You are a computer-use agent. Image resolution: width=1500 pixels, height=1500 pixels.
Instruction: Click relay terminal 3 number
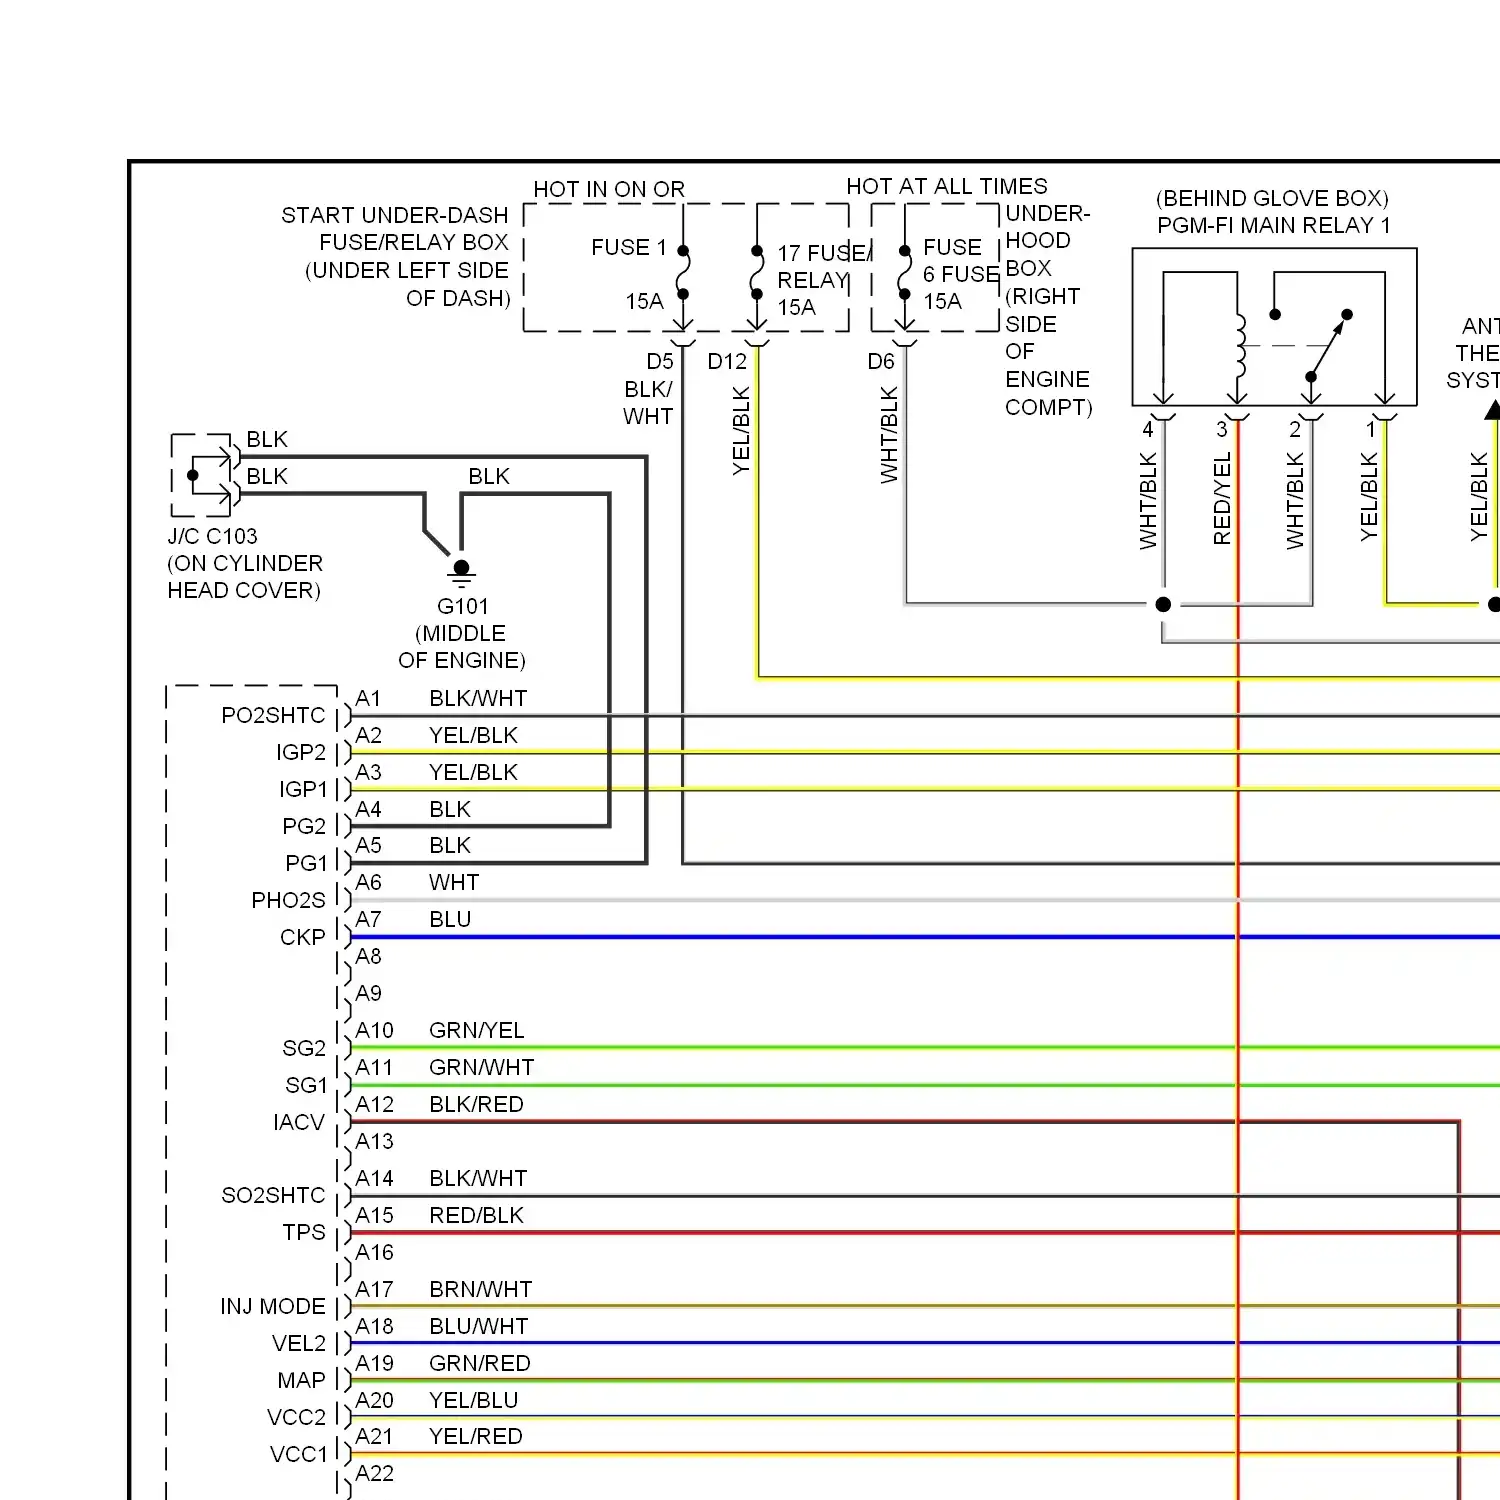pos(1222,429)
